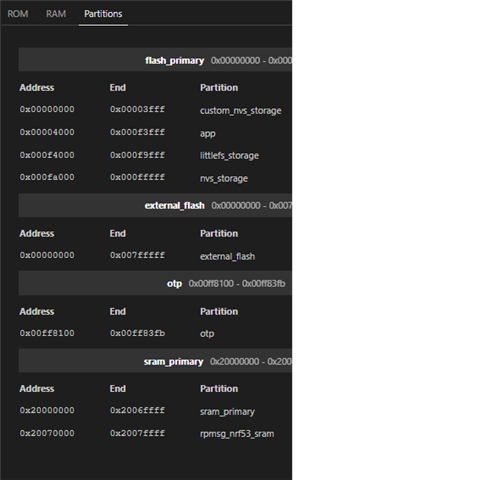The width and height of the screenshot is (486, 480).
Task: Select the app partition name
Action: [x=208, y=133]
